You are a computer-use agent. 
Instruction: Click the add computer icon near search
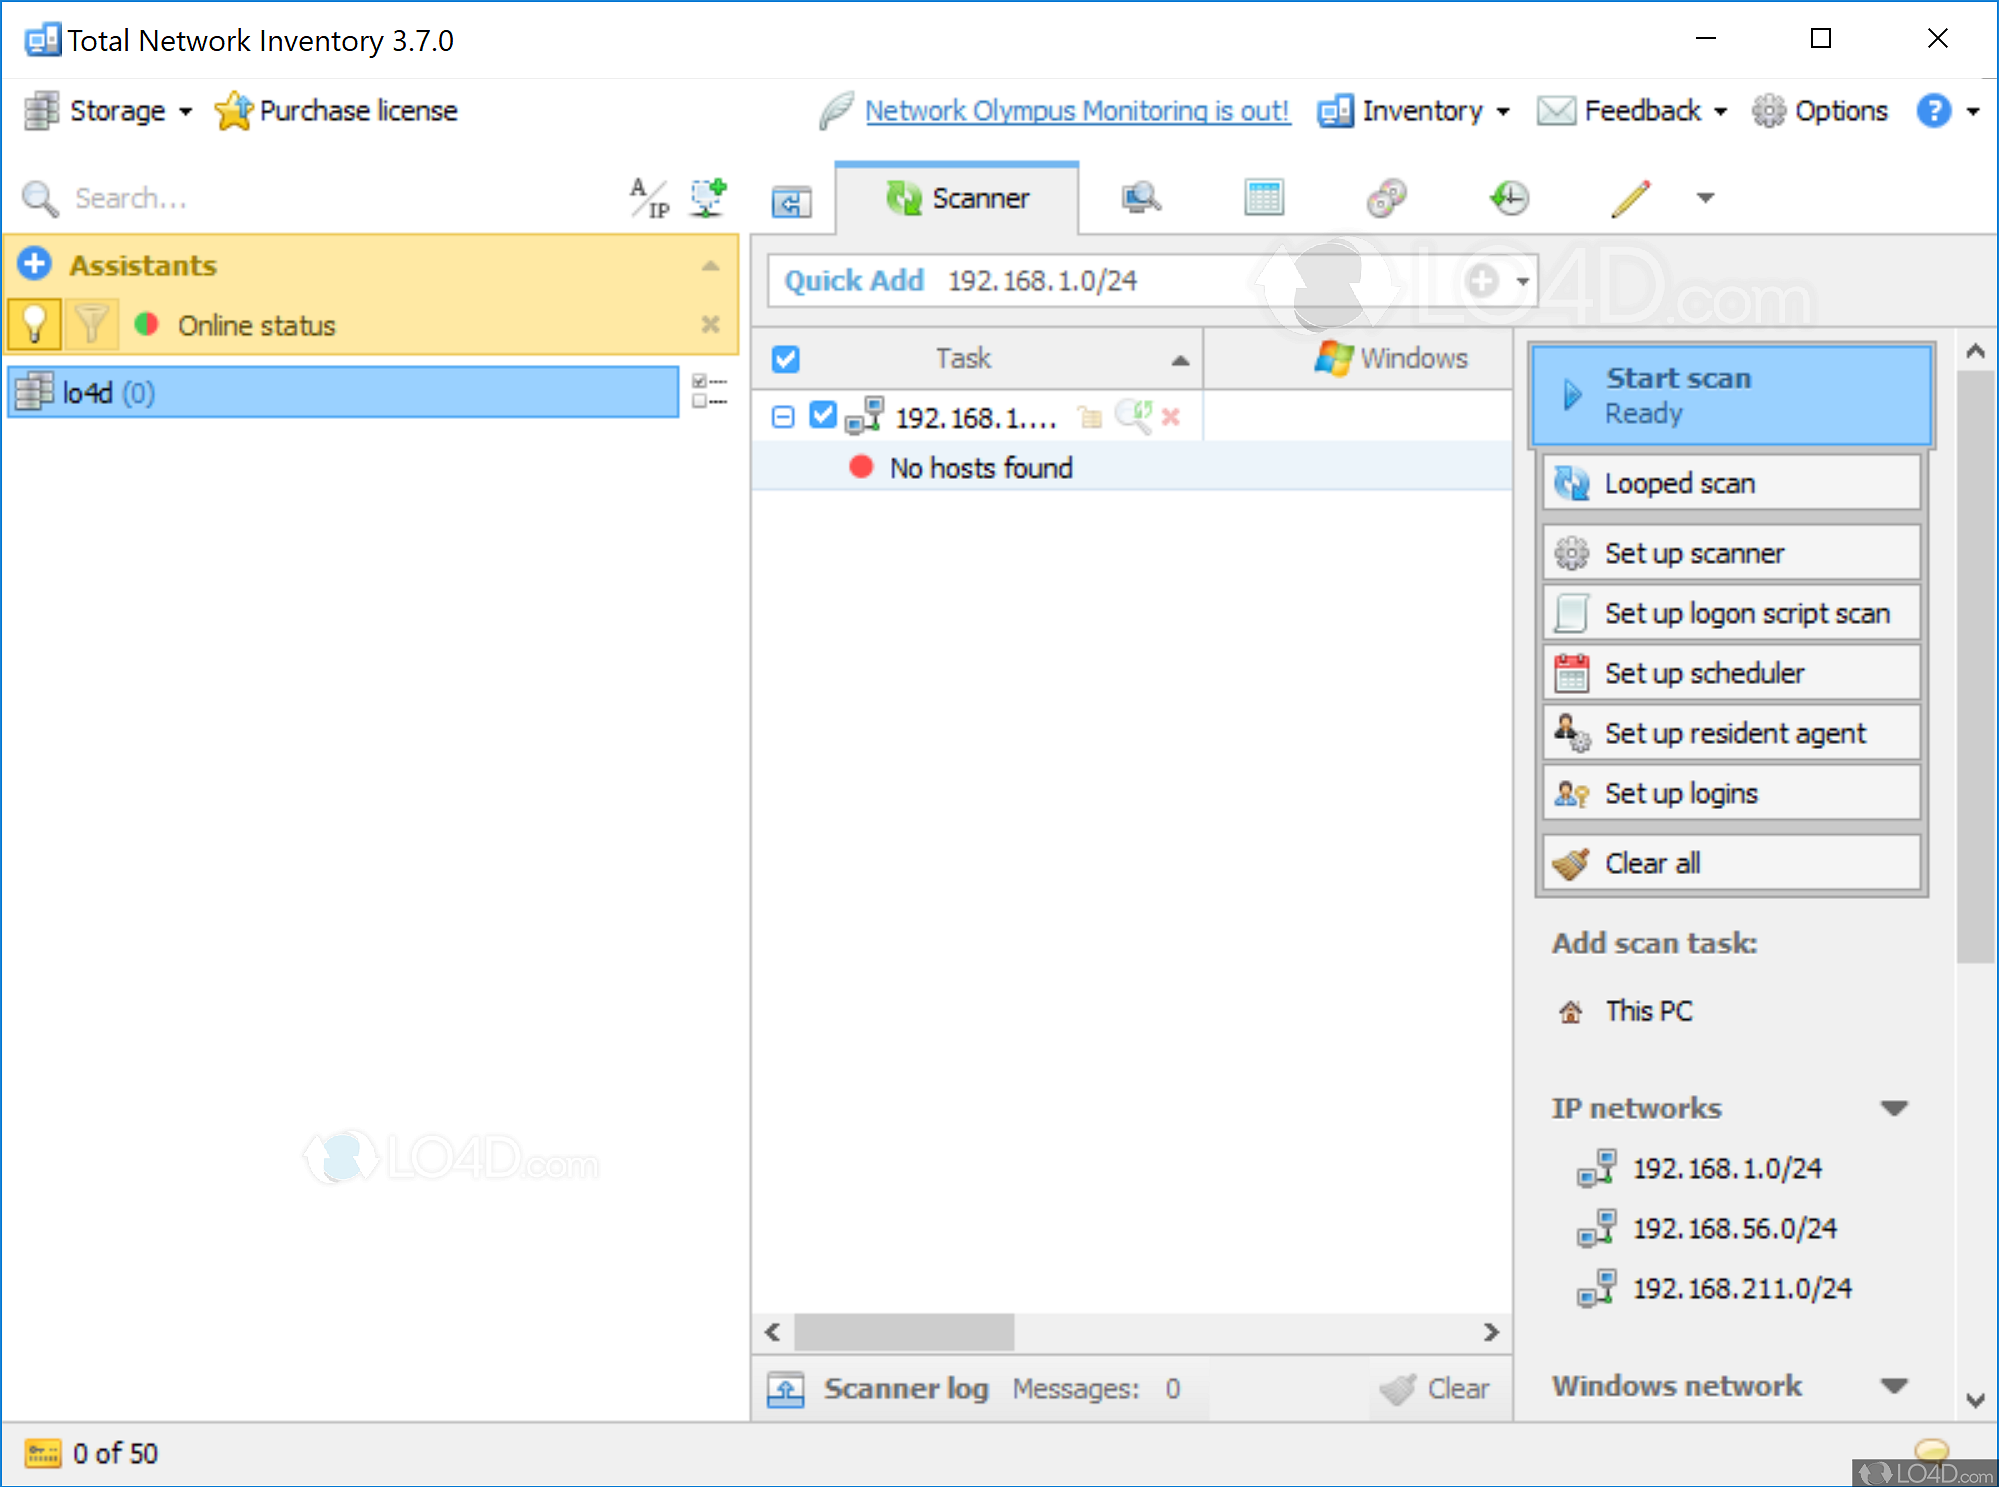708,197
